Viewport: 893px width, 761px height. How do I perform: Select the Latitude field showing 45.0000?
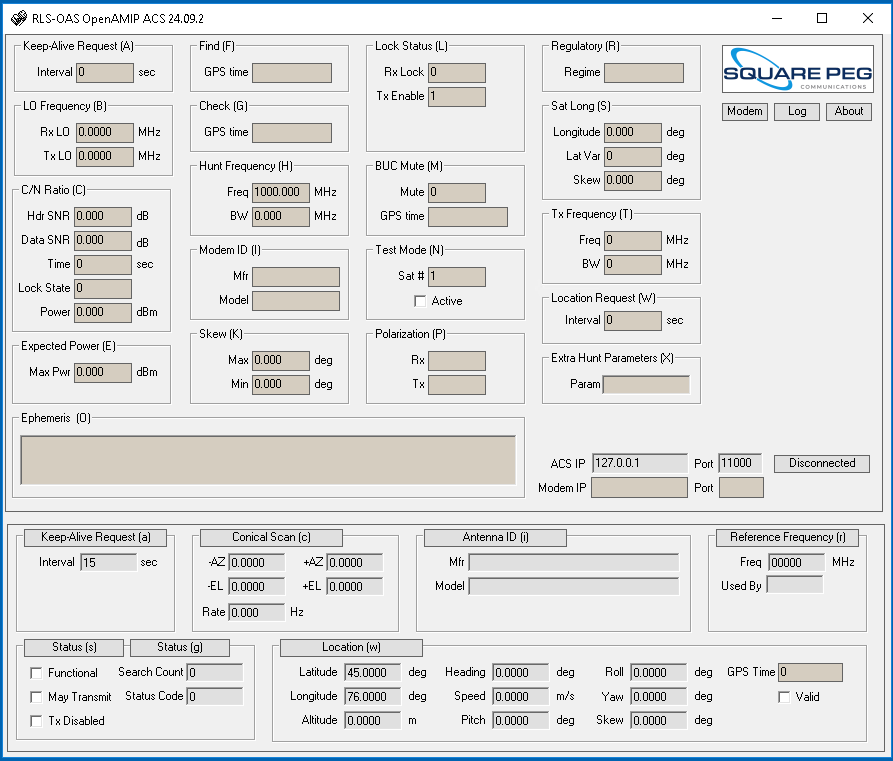click(372, 673)
